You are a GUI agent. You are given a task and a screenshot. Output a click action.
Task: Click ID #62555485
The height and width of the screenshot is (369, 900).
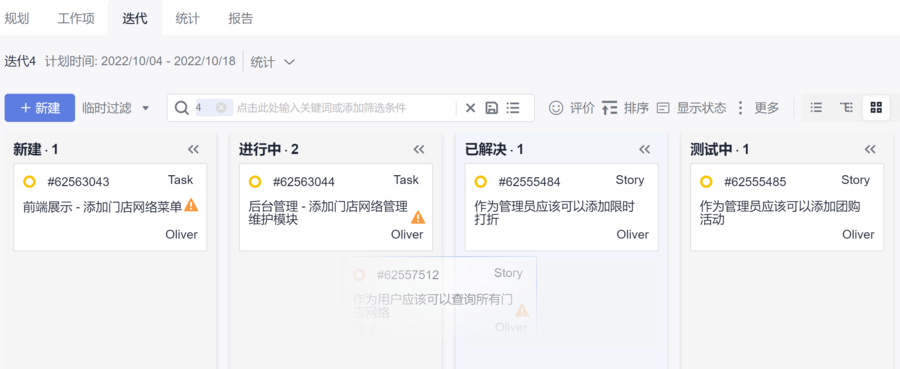click(755, 182)
